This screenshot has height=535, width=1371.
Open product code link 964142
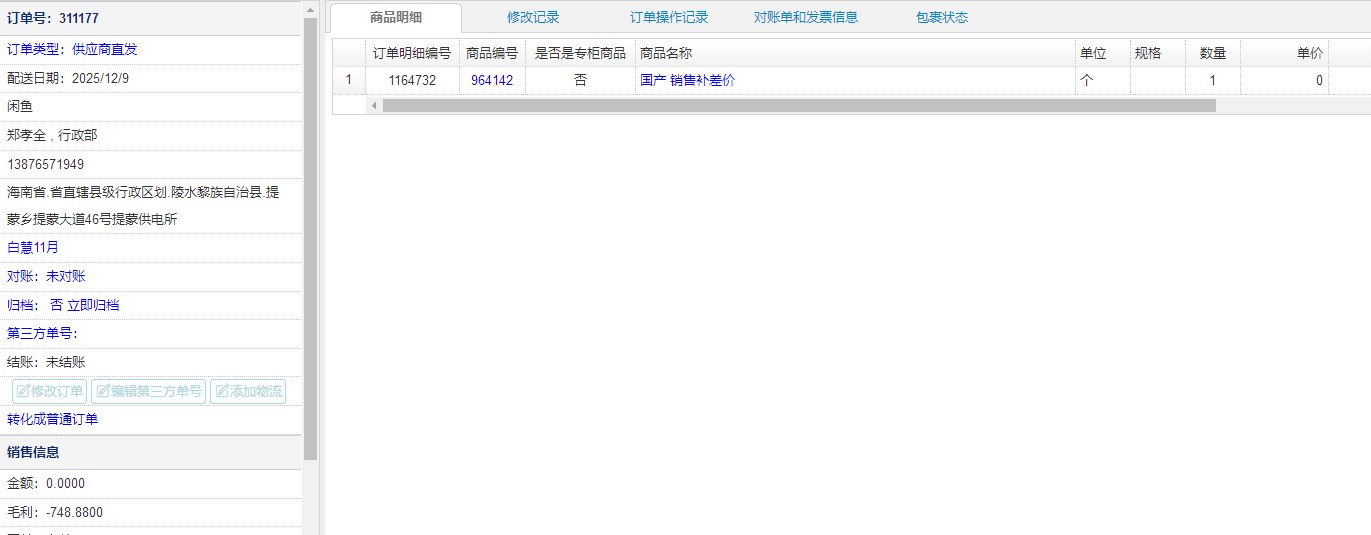(x=491, y=80)
